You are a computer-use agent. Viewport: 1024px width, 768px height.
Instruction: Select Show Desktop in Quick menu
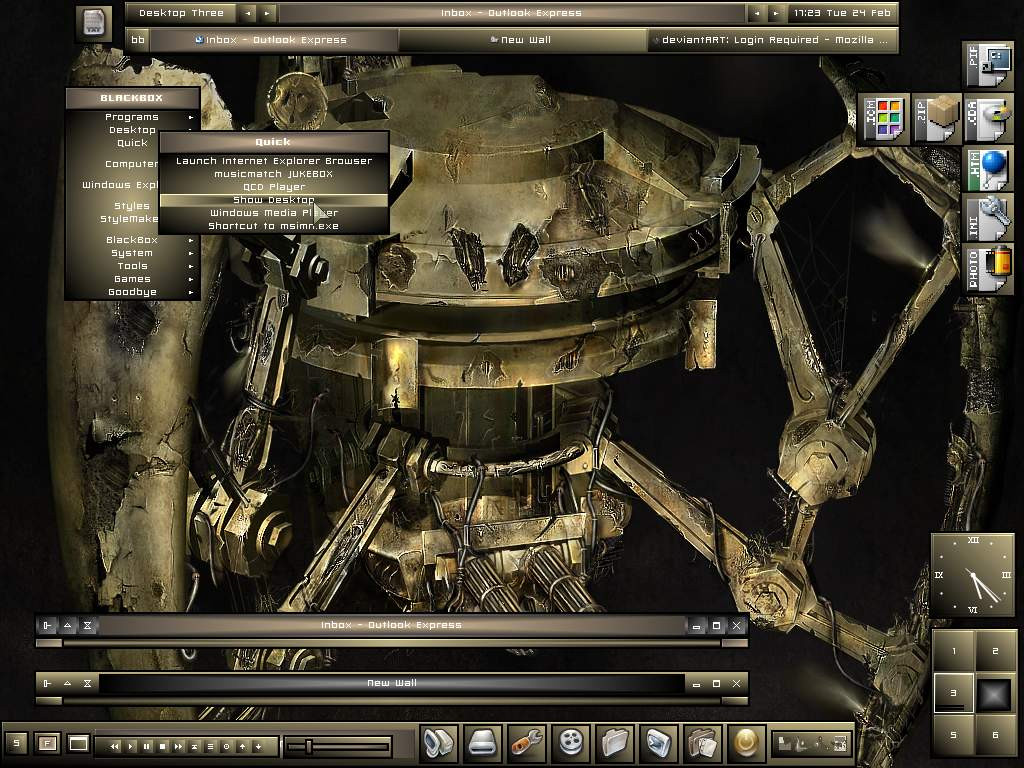(x=273, y=200)
